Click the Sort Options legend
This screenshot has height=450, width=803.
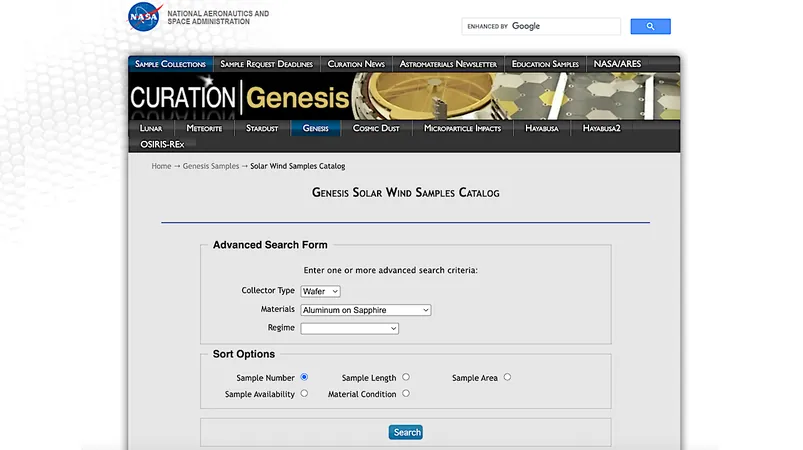coord(244,354)
